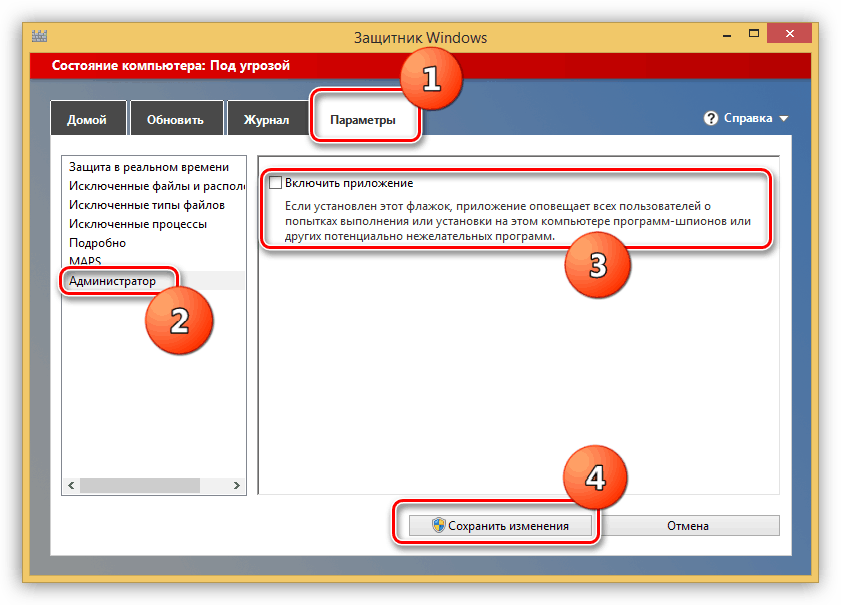Image resolution: width=841 pixels, height=605 pixels.
Task: Open the Обновить tab
Action: (175, 119)
